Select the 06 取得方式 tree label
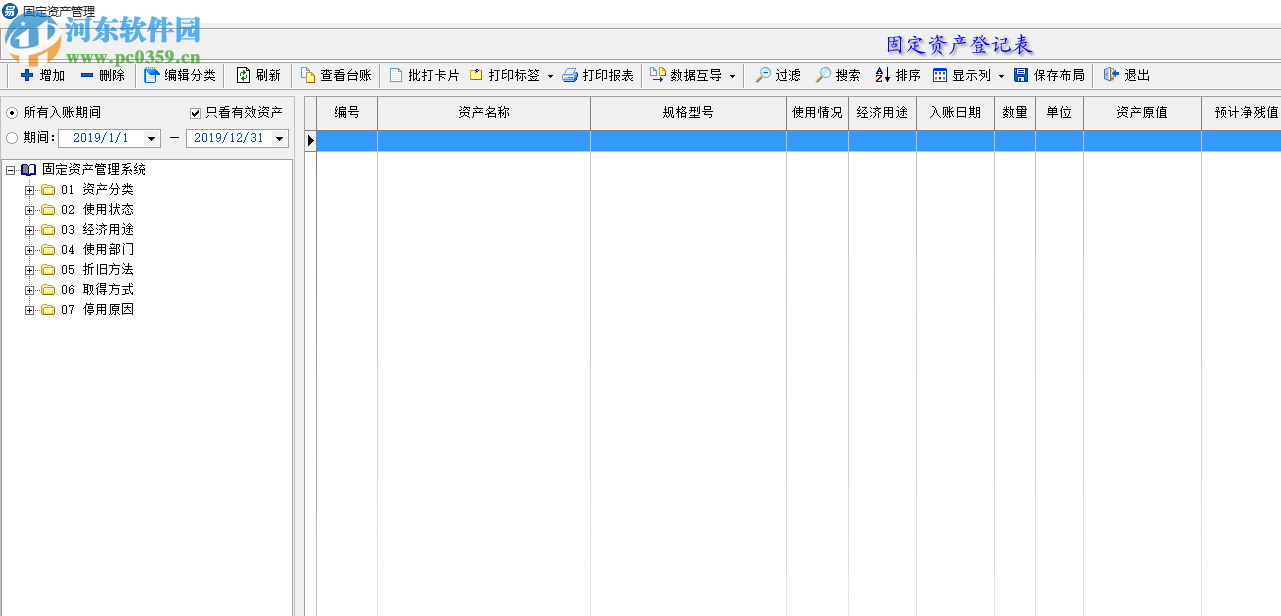 (x=97, y=290)
